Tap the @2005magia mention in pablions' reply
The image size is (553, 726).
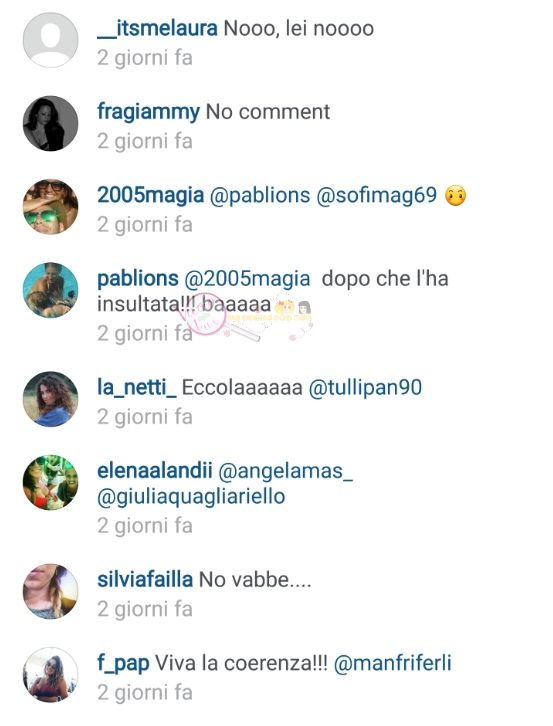pyautogui.click(x=247, y=279)
